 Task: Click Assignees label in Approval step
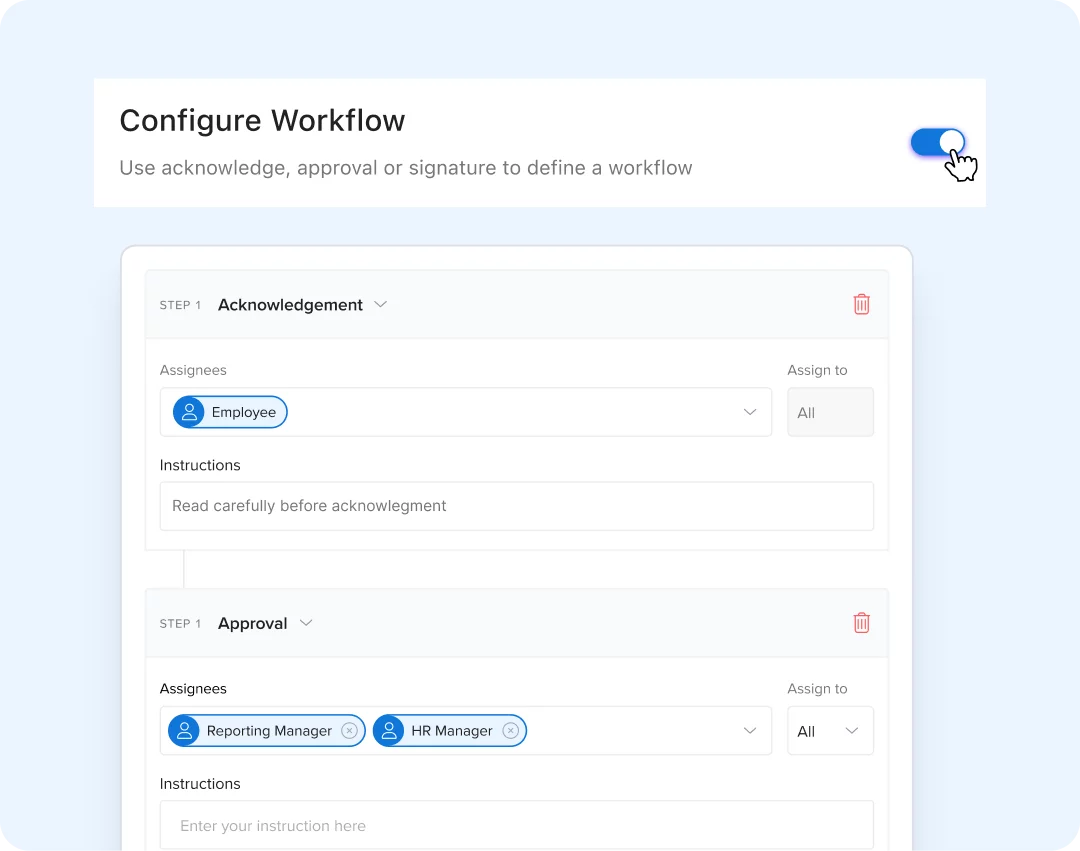pos(193,689)
